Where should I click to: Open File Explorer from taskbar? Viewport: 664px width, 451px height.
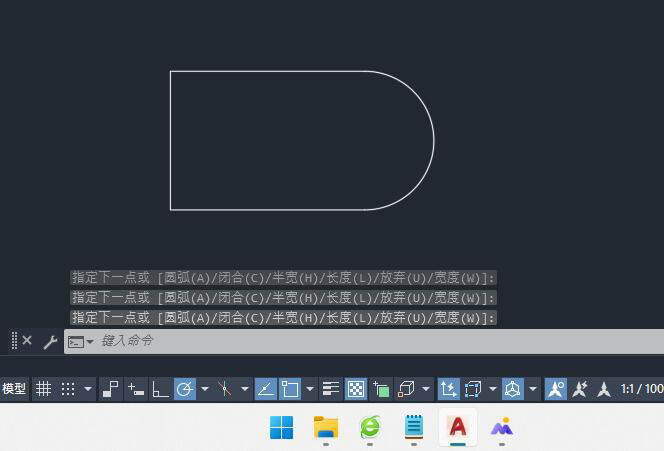pos(326,427)
